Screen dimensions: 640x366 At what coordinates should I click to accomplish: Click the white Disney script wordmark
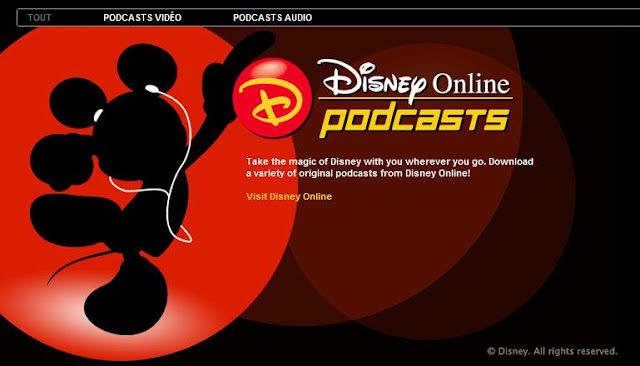(x=372, y=81)
